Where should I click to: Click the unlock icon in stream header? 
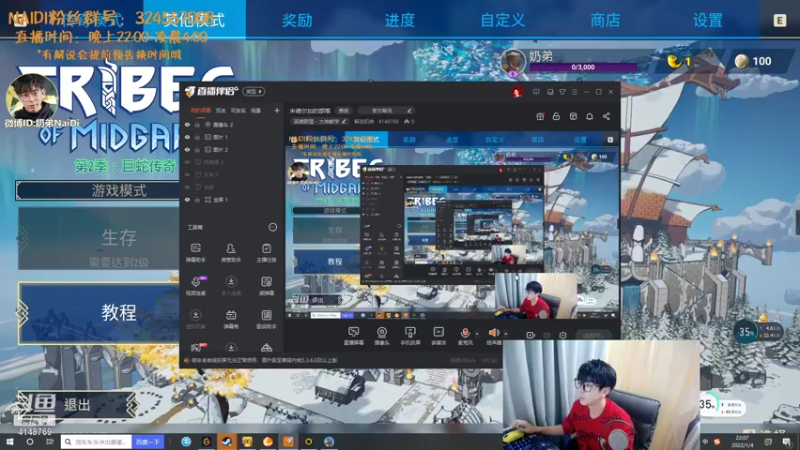[556, 116]
